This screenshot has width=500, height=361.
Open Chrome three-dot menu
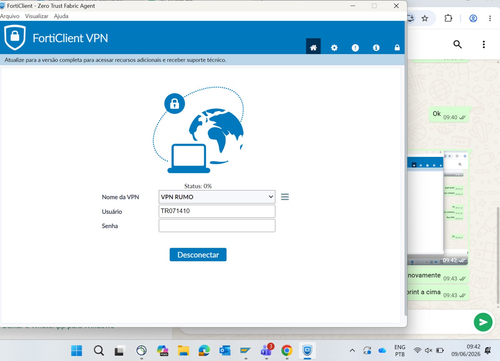pyautogui.click(x=490, y=18)
